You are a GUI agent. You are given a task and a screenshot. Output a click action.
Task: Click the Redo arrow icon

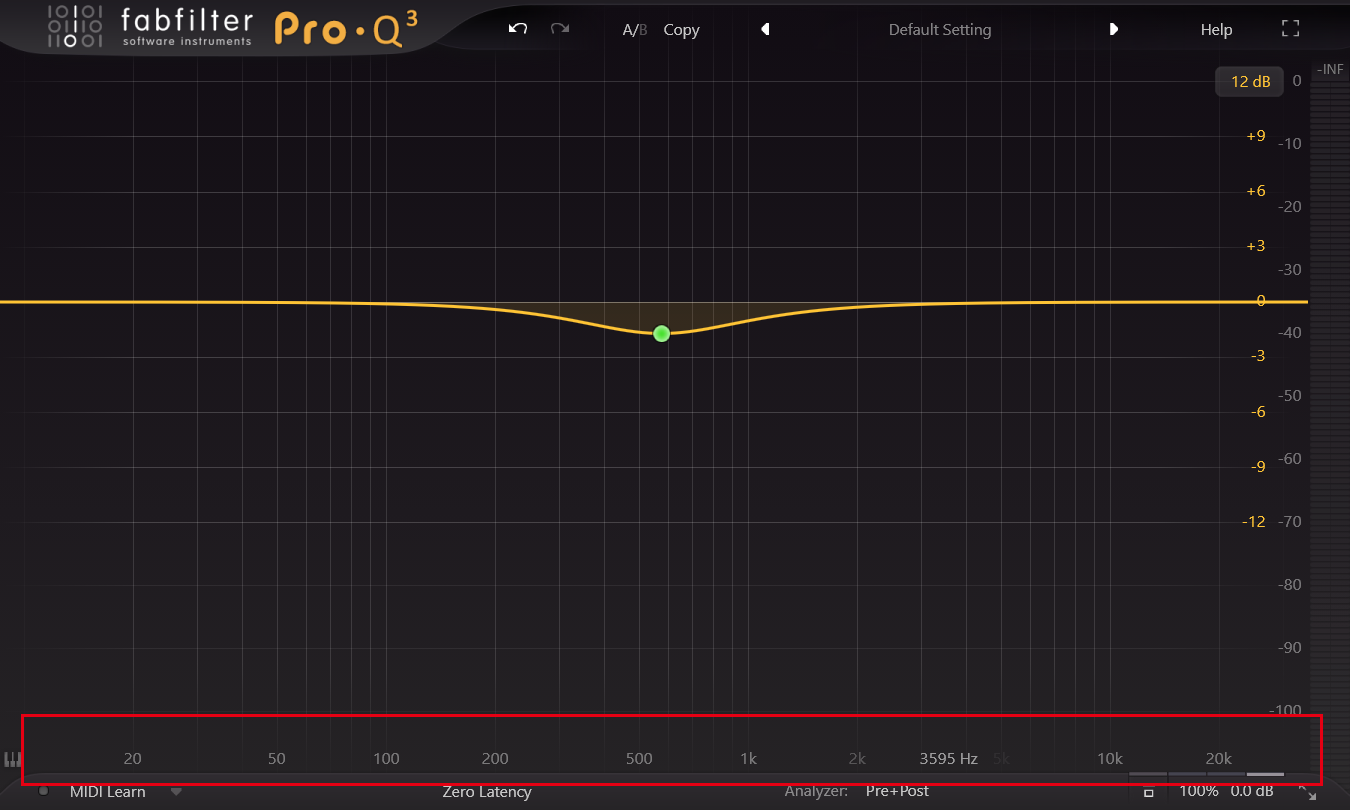point(560,29)
